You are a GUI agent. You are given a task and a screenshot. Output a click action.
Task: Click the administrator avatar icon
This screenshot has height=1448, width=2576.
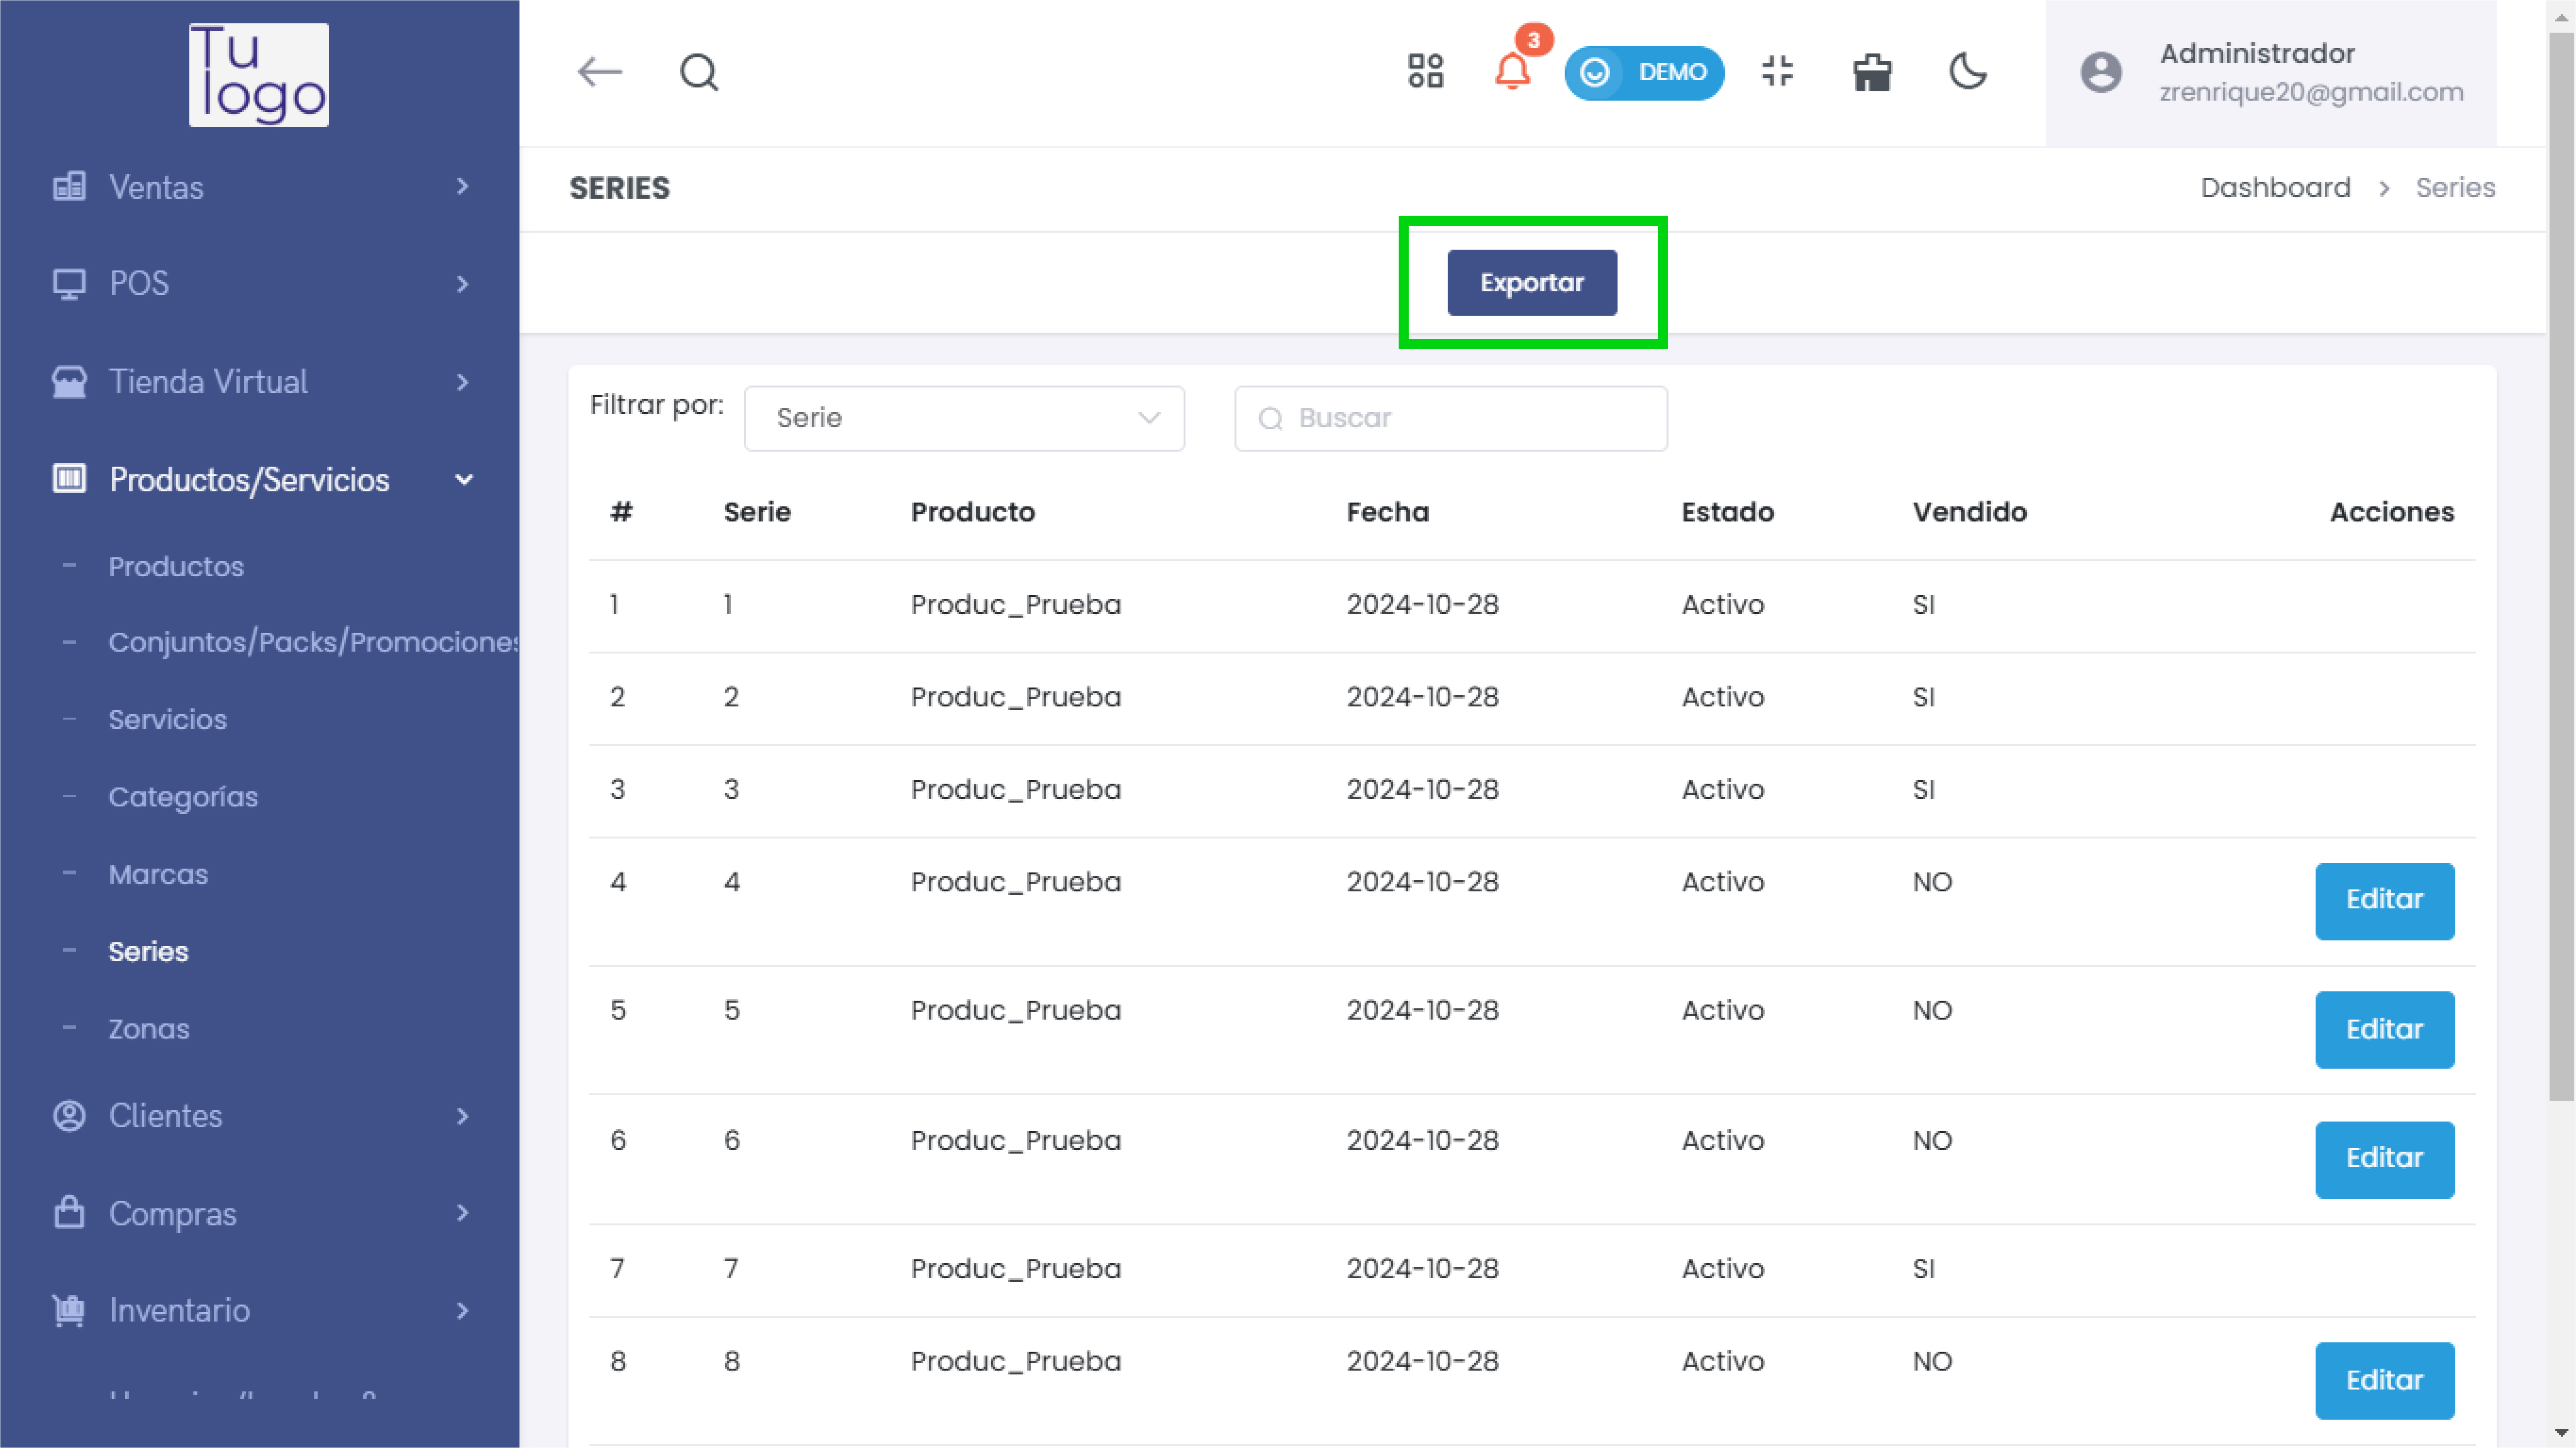[x=2101, y=72]
